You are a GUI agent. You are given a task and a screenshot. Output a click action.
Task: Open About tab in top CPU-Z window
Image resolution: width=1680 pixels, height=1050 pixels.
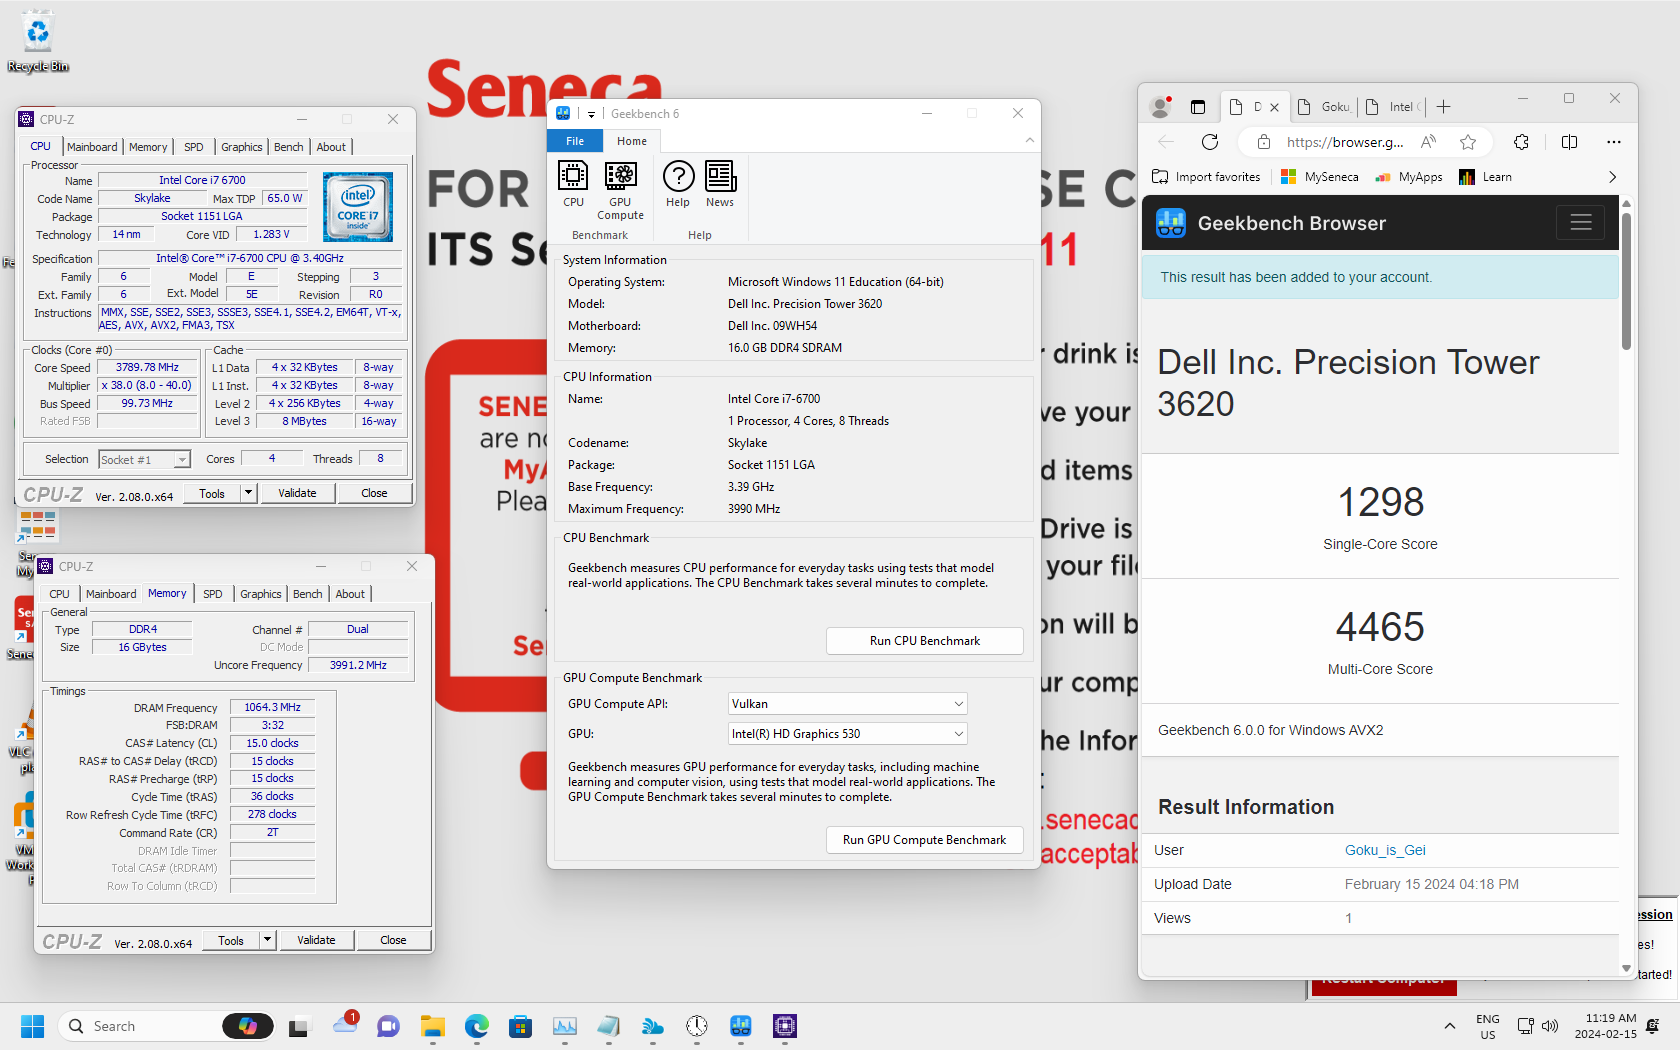click(x=331, y=147)
